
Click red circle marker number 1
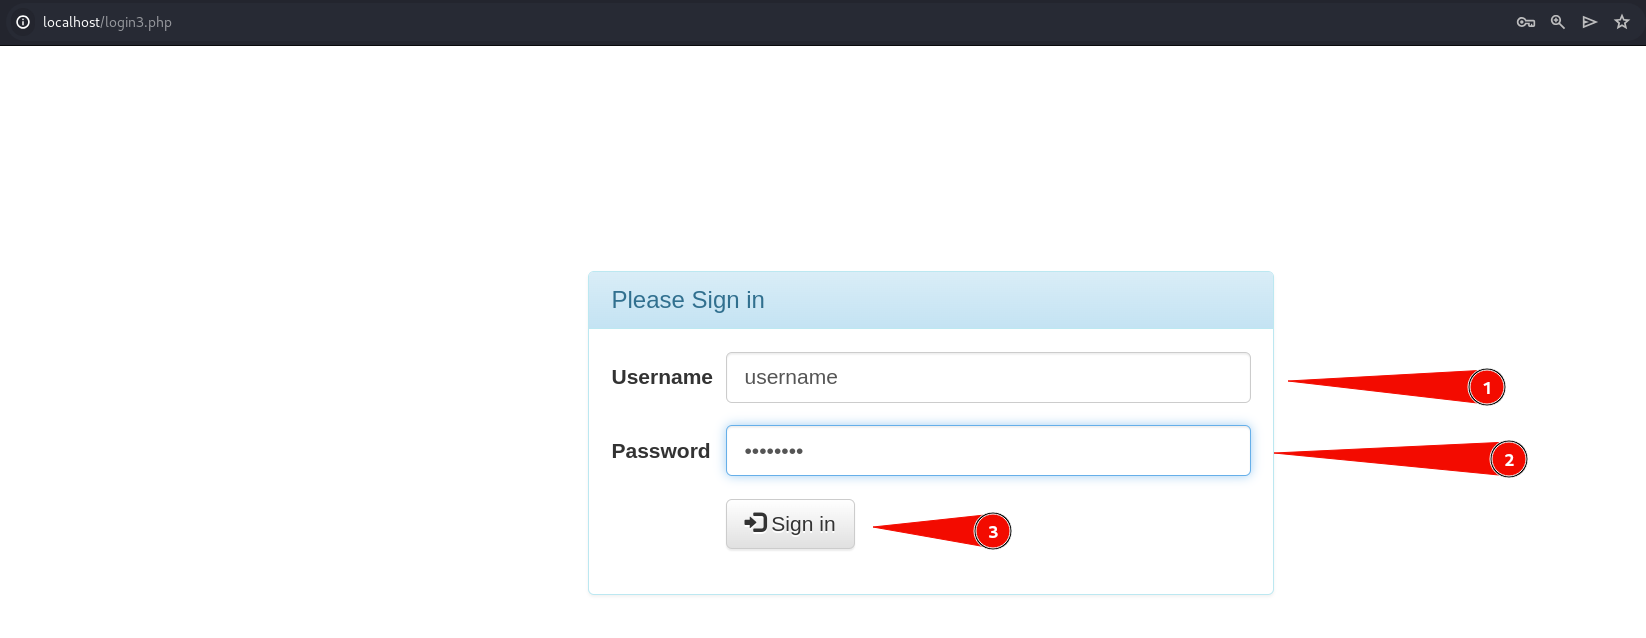click(1486, 387)
